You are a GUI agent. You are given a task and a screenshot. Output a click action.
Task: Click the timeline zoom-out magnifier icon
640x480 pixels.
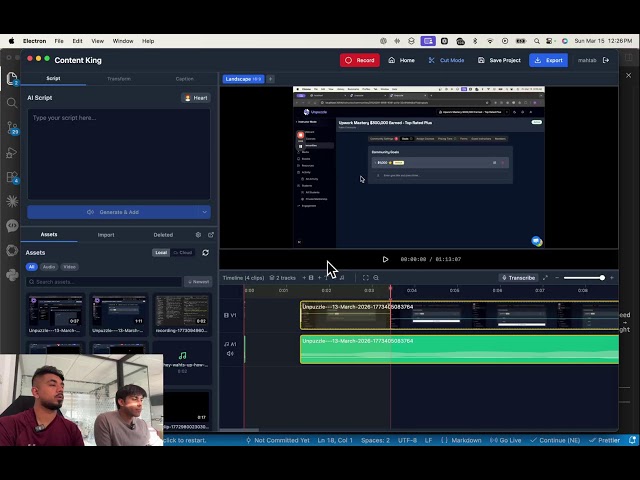(x=376, y=278)
